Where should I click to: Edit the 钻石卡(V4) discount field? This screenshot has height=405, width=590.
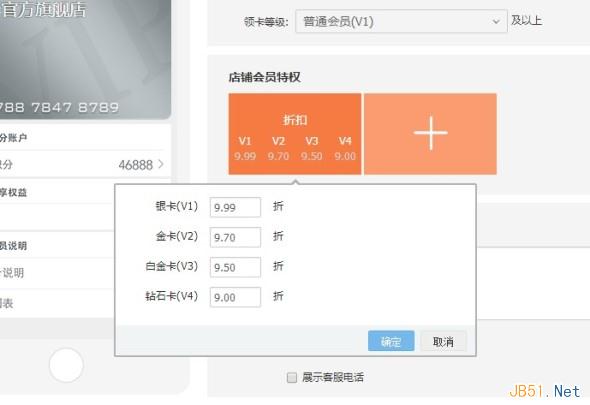point(235,297)
